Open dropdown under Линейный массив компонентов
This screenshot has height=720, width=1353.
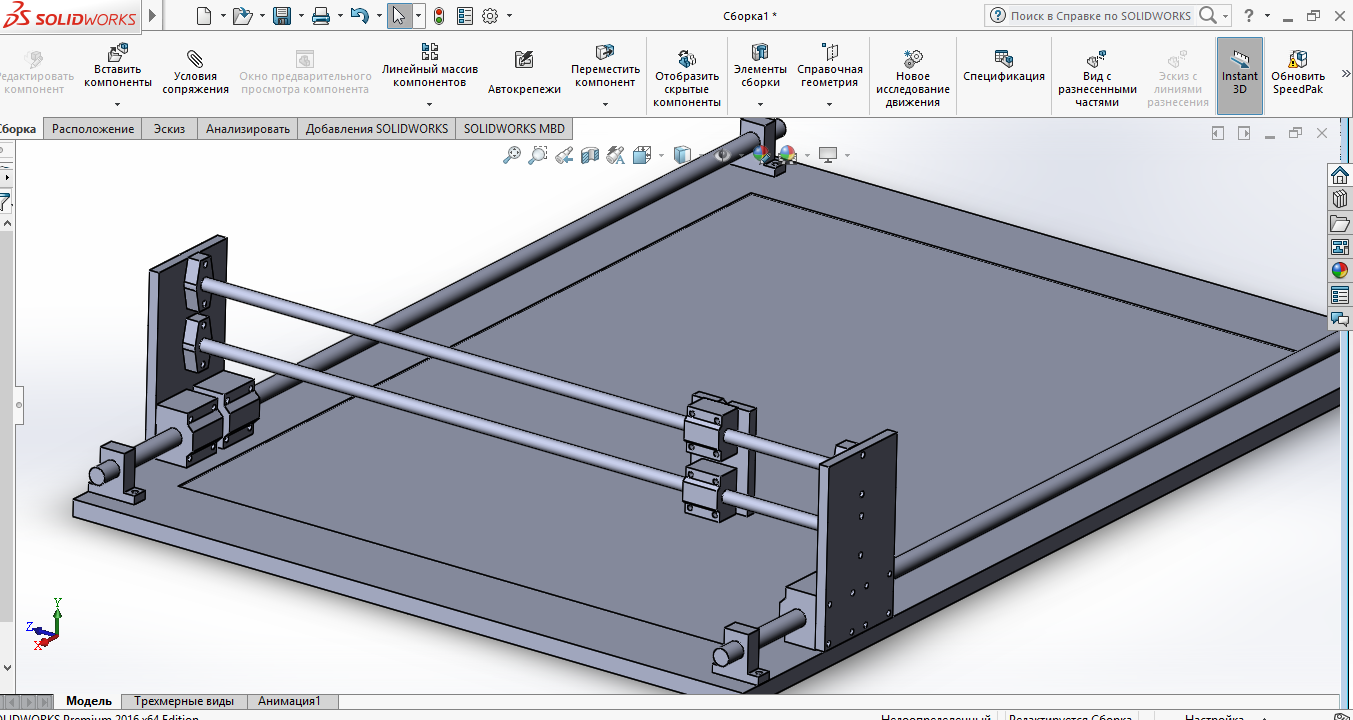tap(430, 104)
